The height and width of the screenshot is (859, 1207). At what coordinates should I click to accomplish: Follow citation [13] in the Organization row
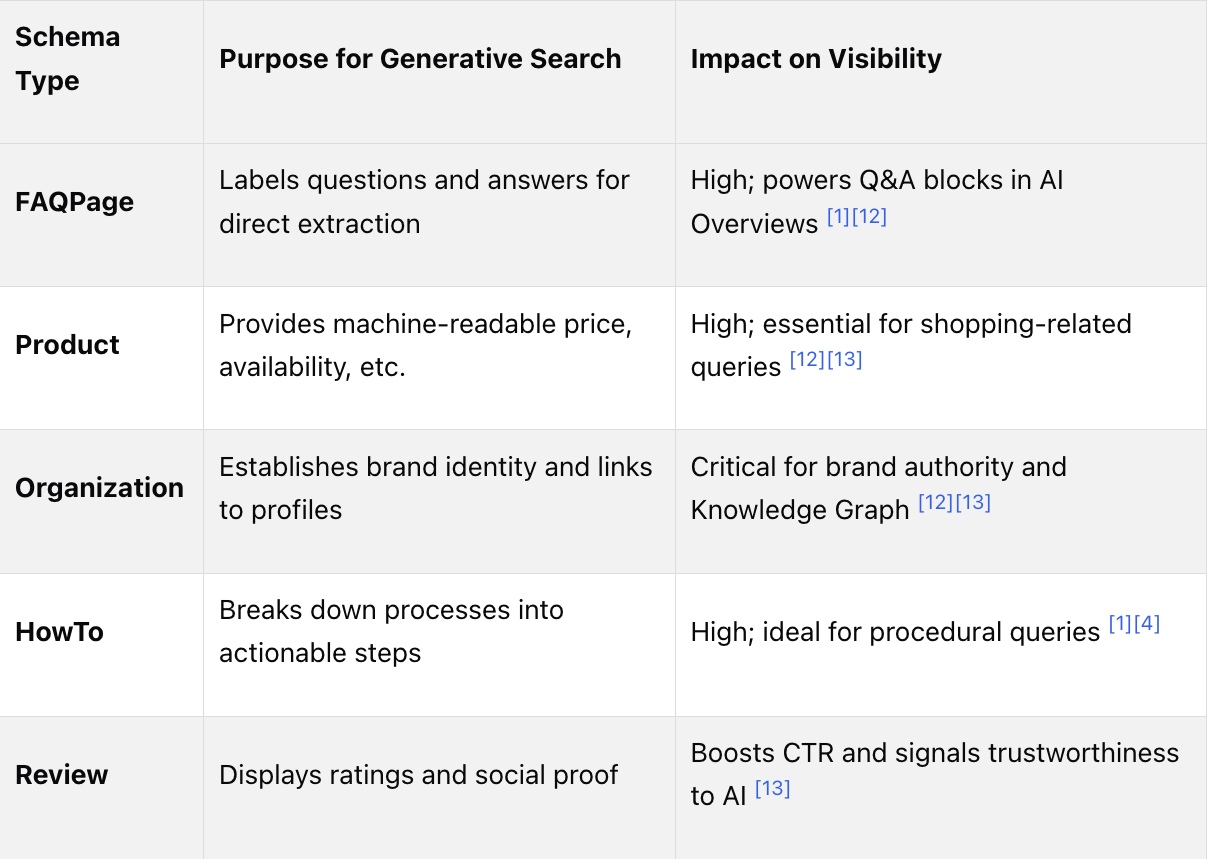coord(973,502)
